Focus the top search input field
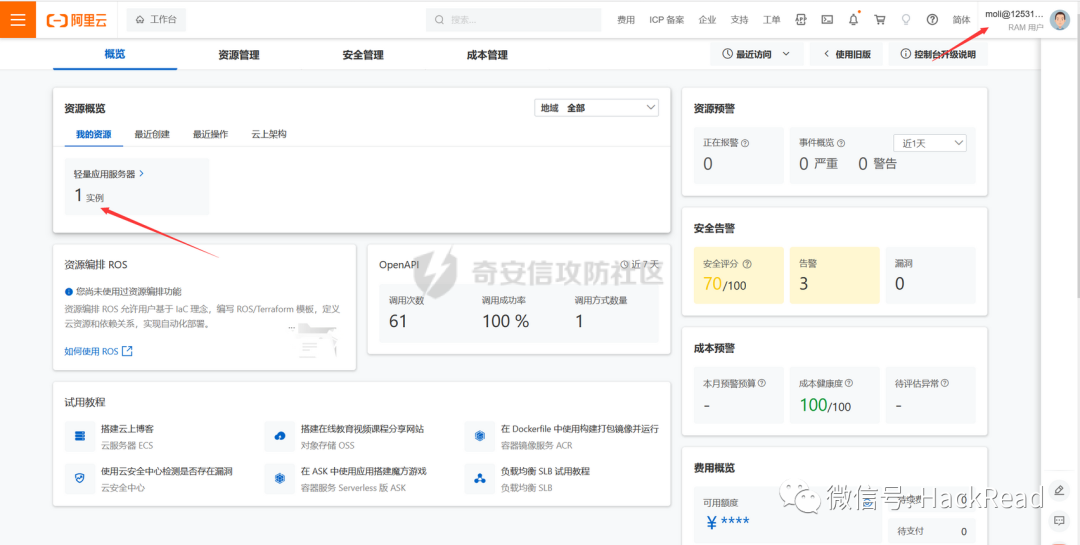The height and width of the screenshot is (545, 1080). pyautogui.click(x=513, y=20)
